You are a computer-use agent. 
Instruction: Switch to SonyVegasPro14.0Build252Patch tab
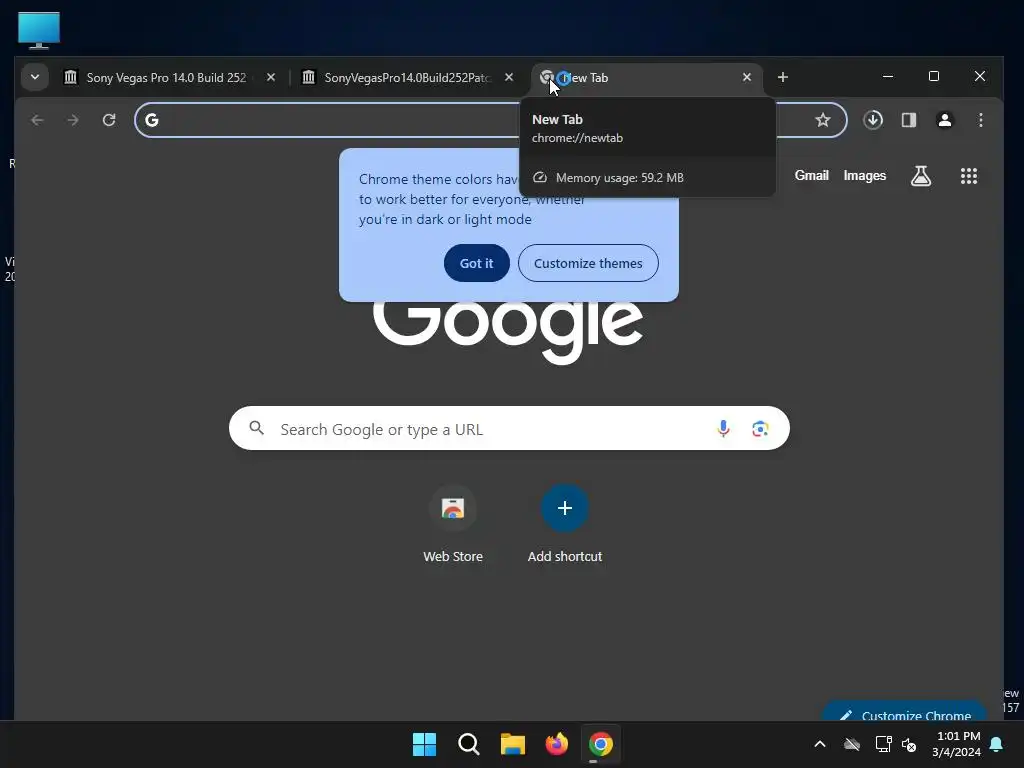pyautogui.click(x=408, y=78)
